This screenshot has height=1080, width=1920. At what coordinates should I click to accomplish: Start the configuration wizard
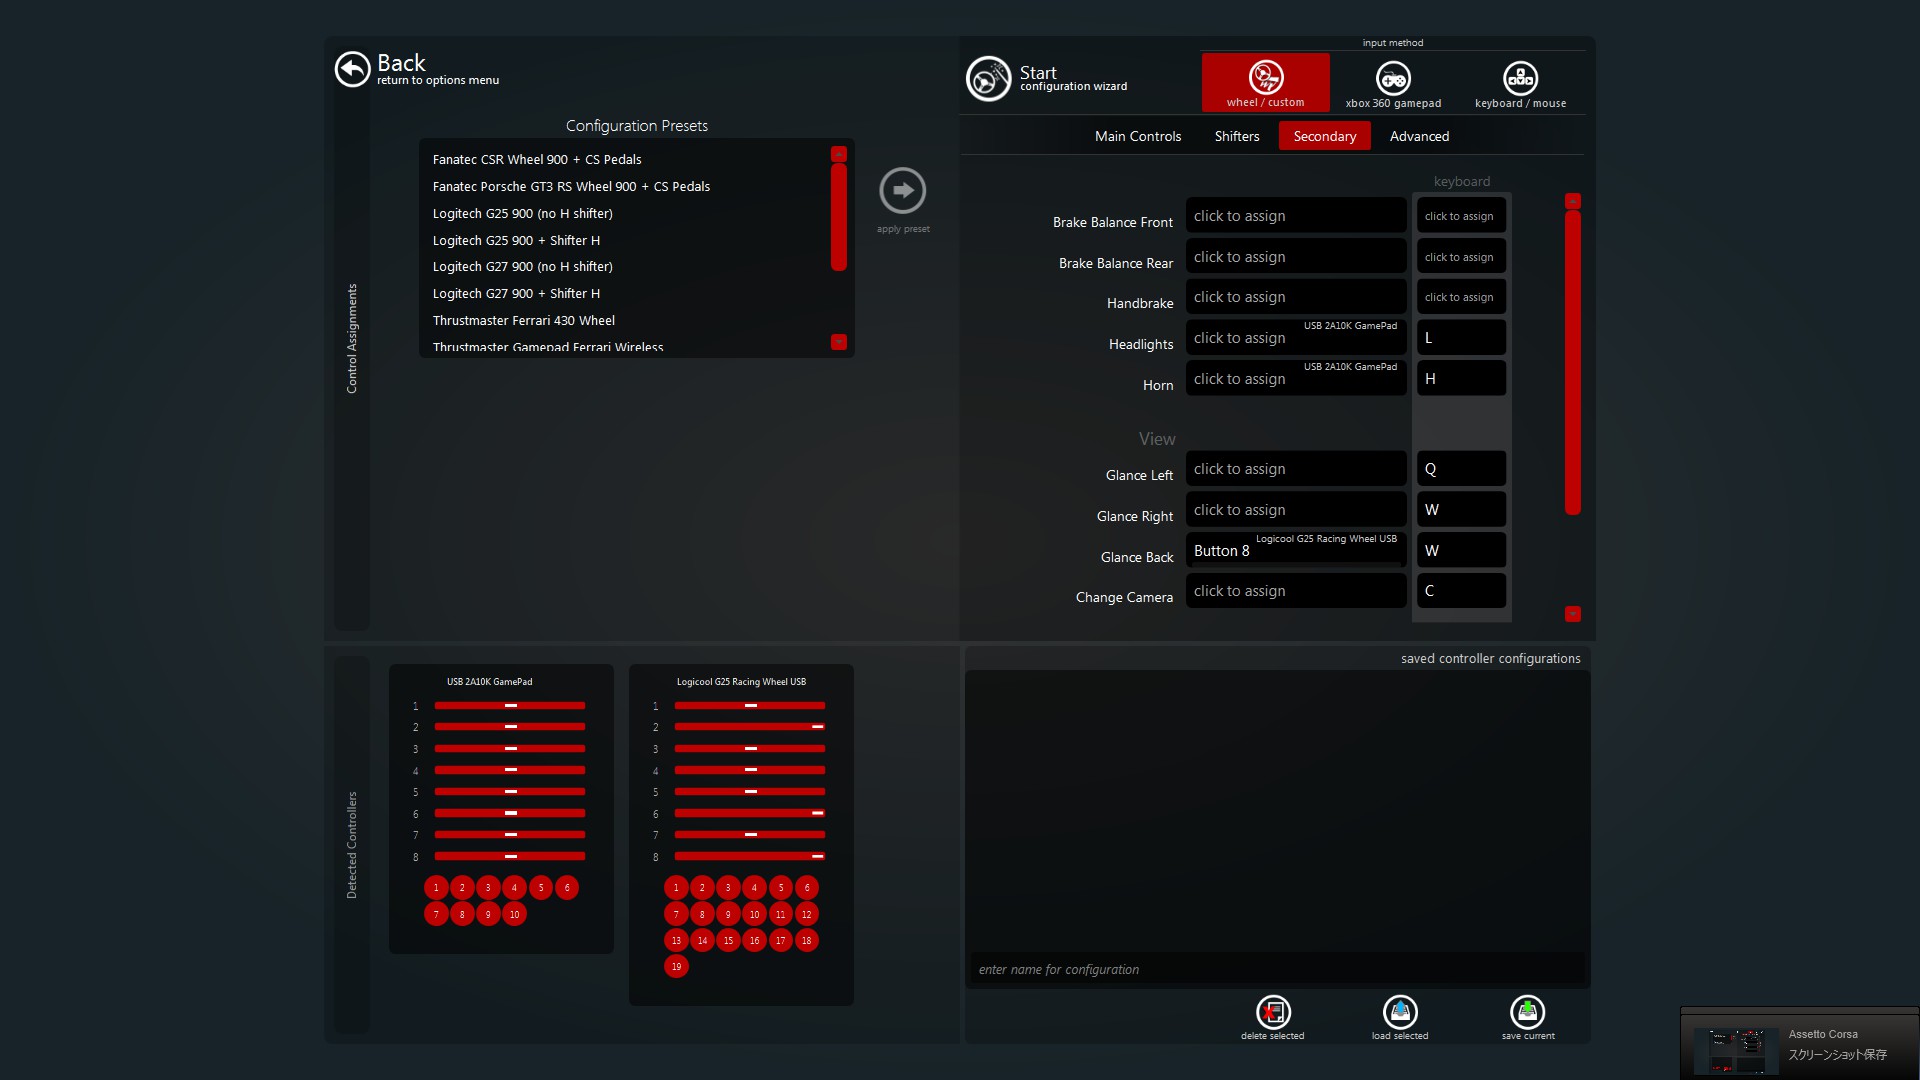point(988,79)
